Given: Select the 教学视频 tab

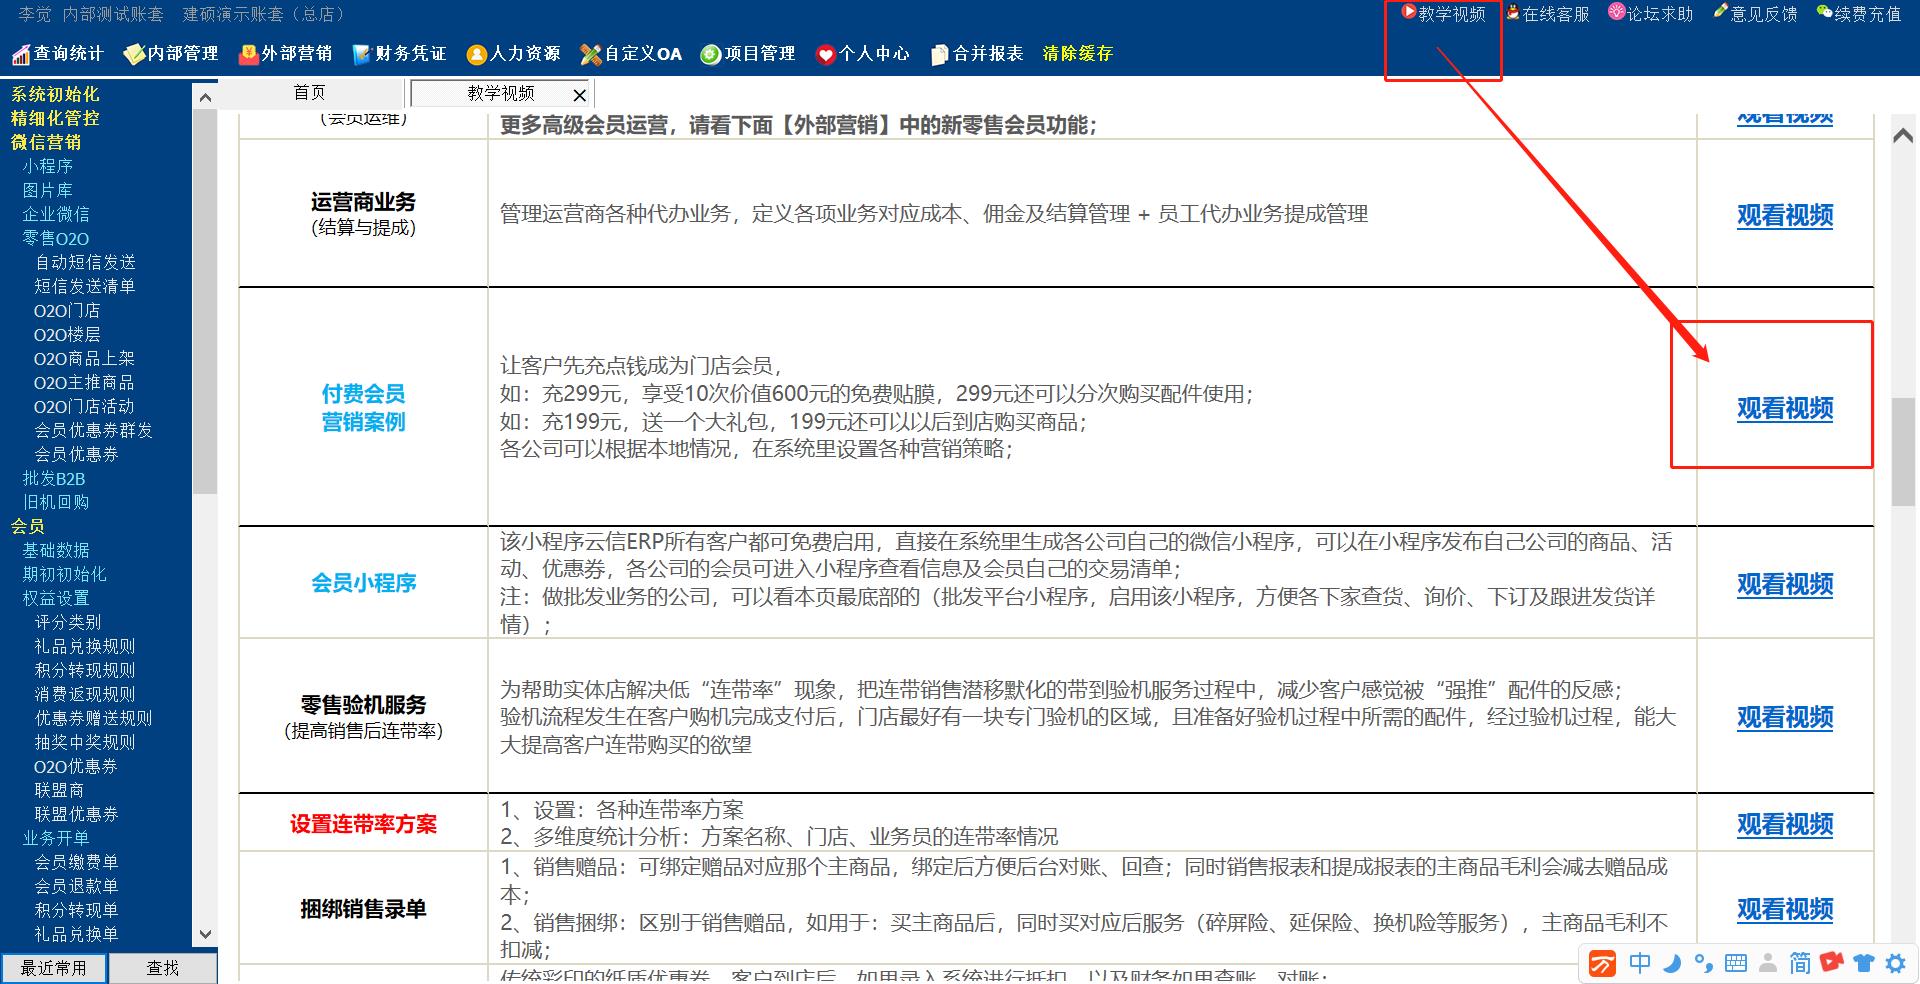Looking at the screenshot, I should [501, 93].
